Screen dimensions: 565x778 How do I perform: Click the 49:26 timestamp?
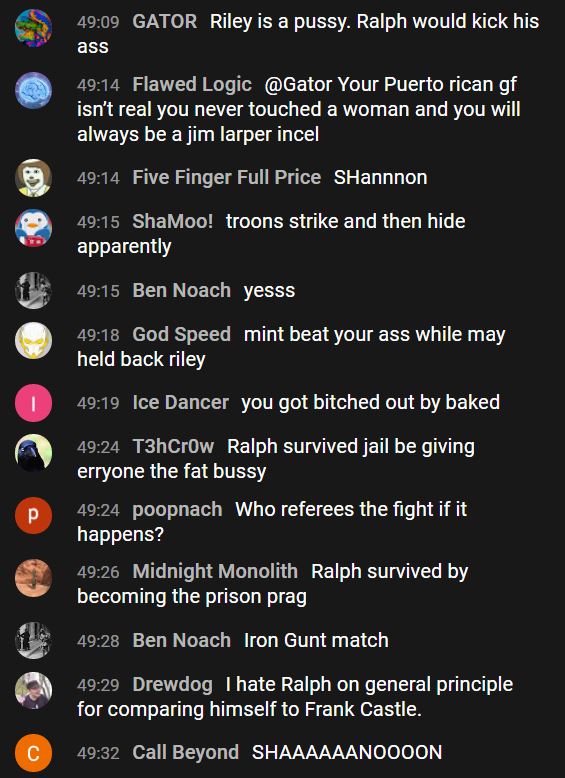[98, 572]
